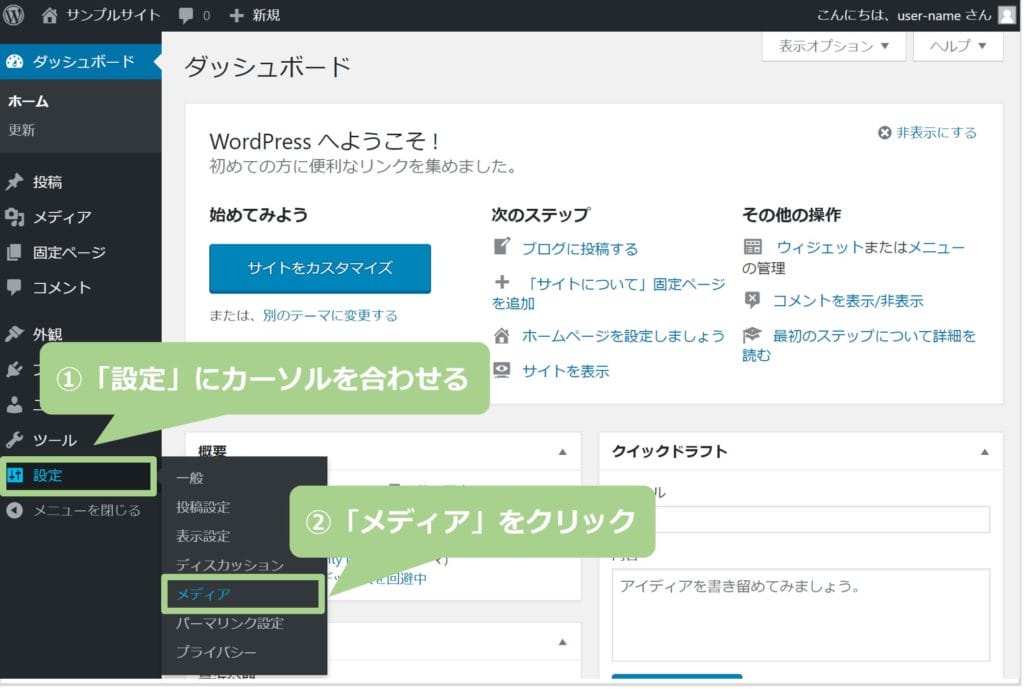Screen dimensions: 1024x689
Task: Open the 表示オプション dropdown
Action: [833, 46]
